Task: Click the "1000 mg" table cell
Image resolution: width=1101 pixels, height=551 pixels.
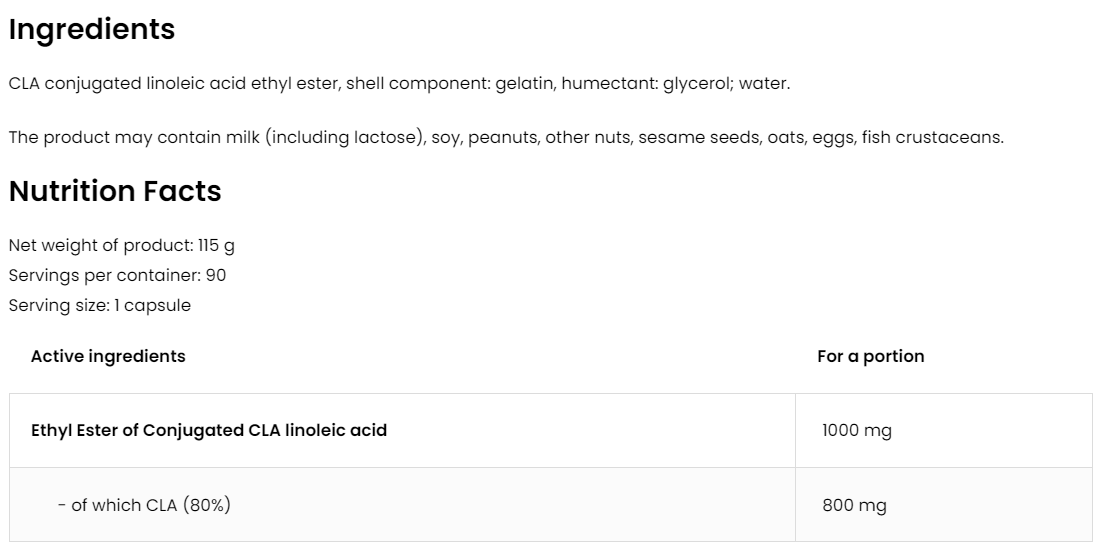Action: pyautogui.click(x=856, y=431)
